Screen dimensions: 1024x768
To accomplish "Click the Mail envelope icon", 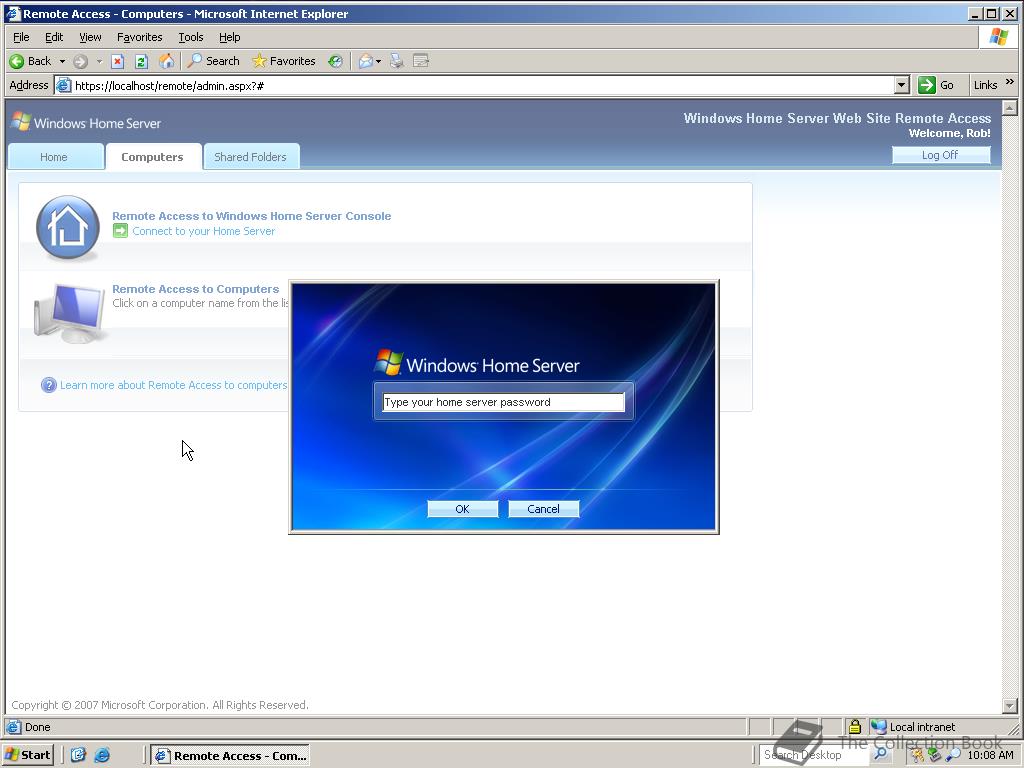I will [x=366, y=61].
